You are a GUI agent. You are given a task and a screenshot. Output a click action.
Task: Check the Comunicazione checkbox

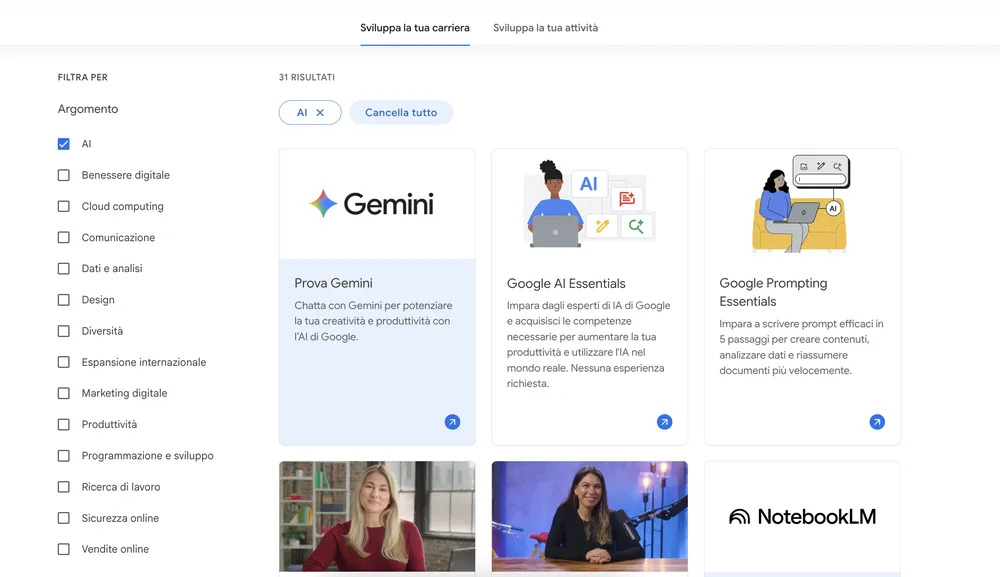(64, 237)
